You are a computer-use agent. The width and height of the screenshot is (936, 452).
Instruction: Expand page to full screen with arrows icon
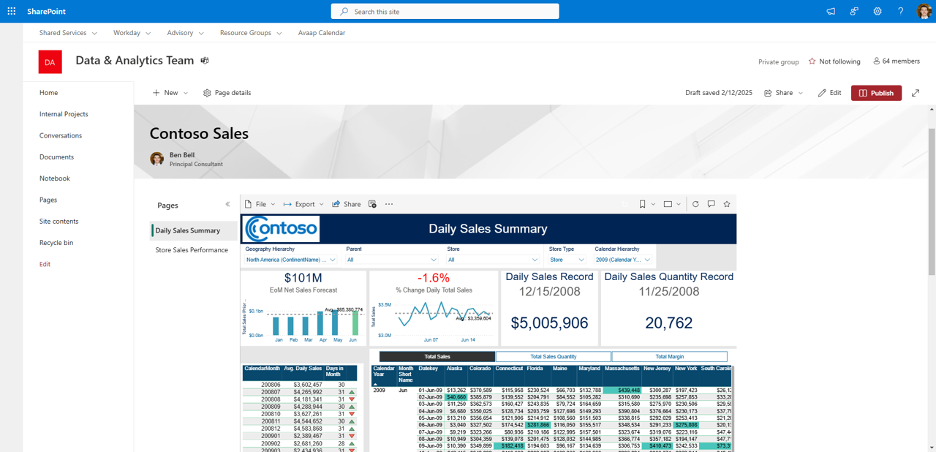click(x=916, y=93)
